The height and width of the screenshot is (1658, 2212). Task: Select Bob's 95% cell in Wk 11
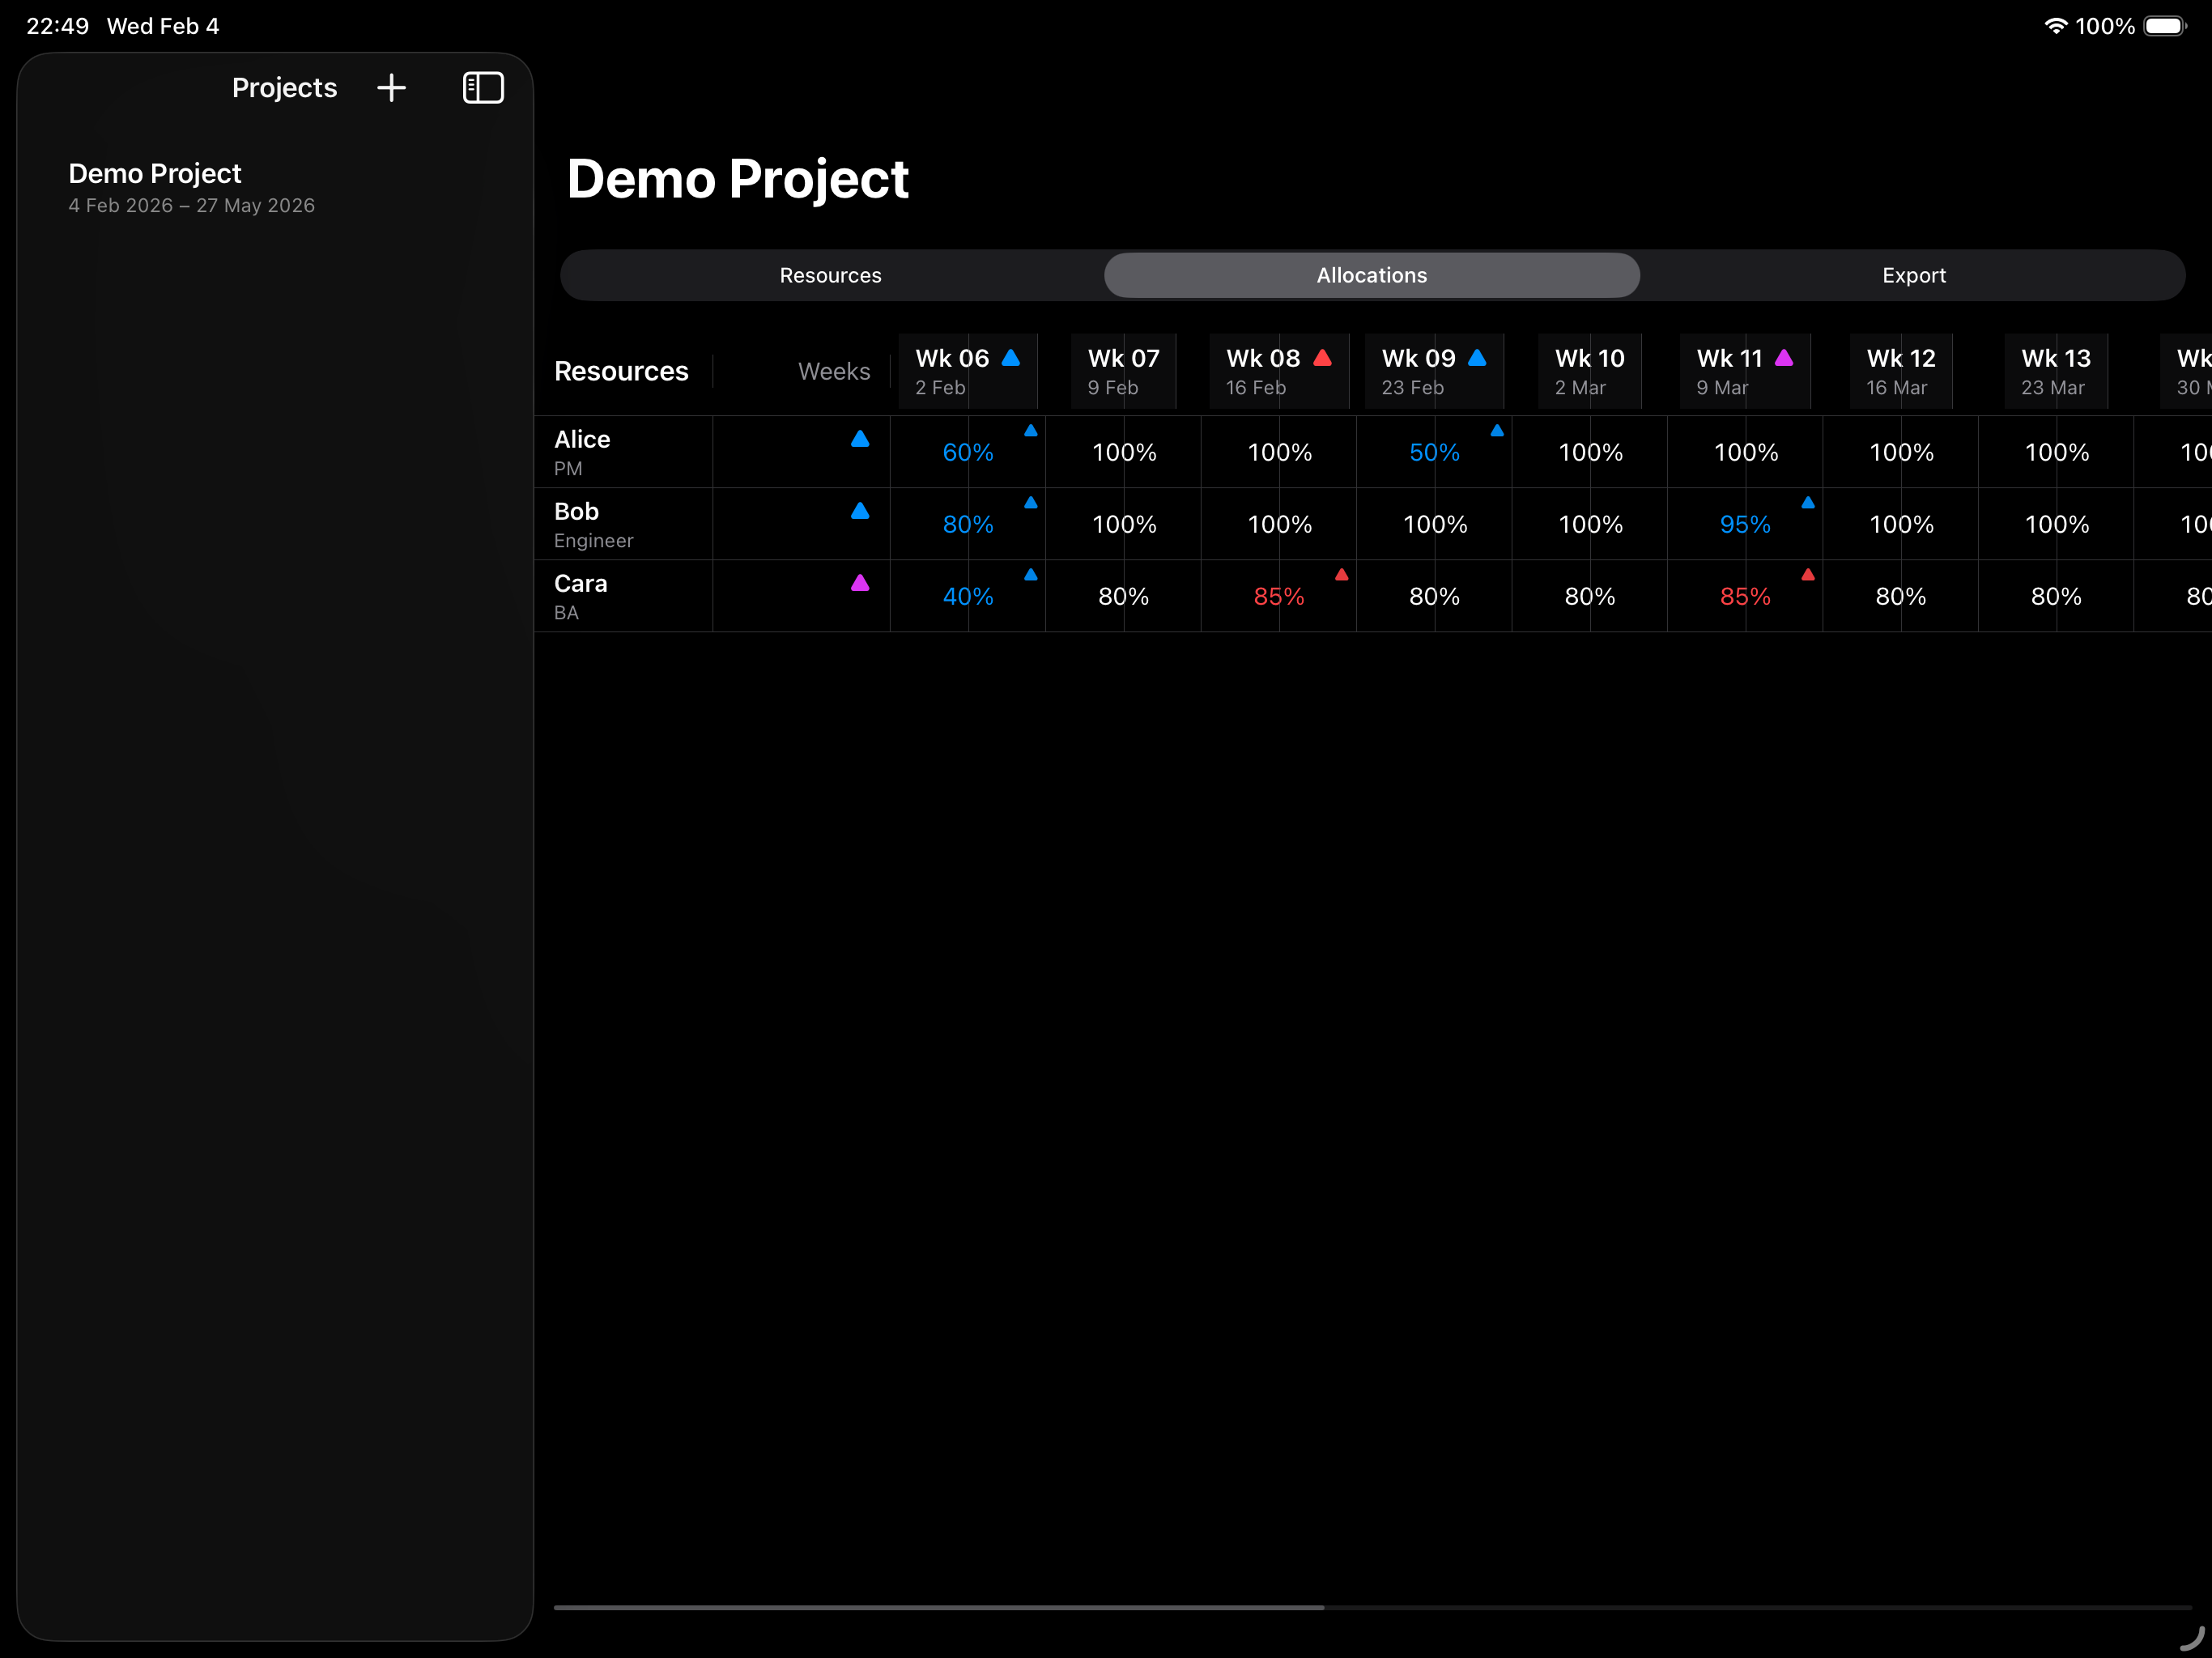(x=1744, y=523)
